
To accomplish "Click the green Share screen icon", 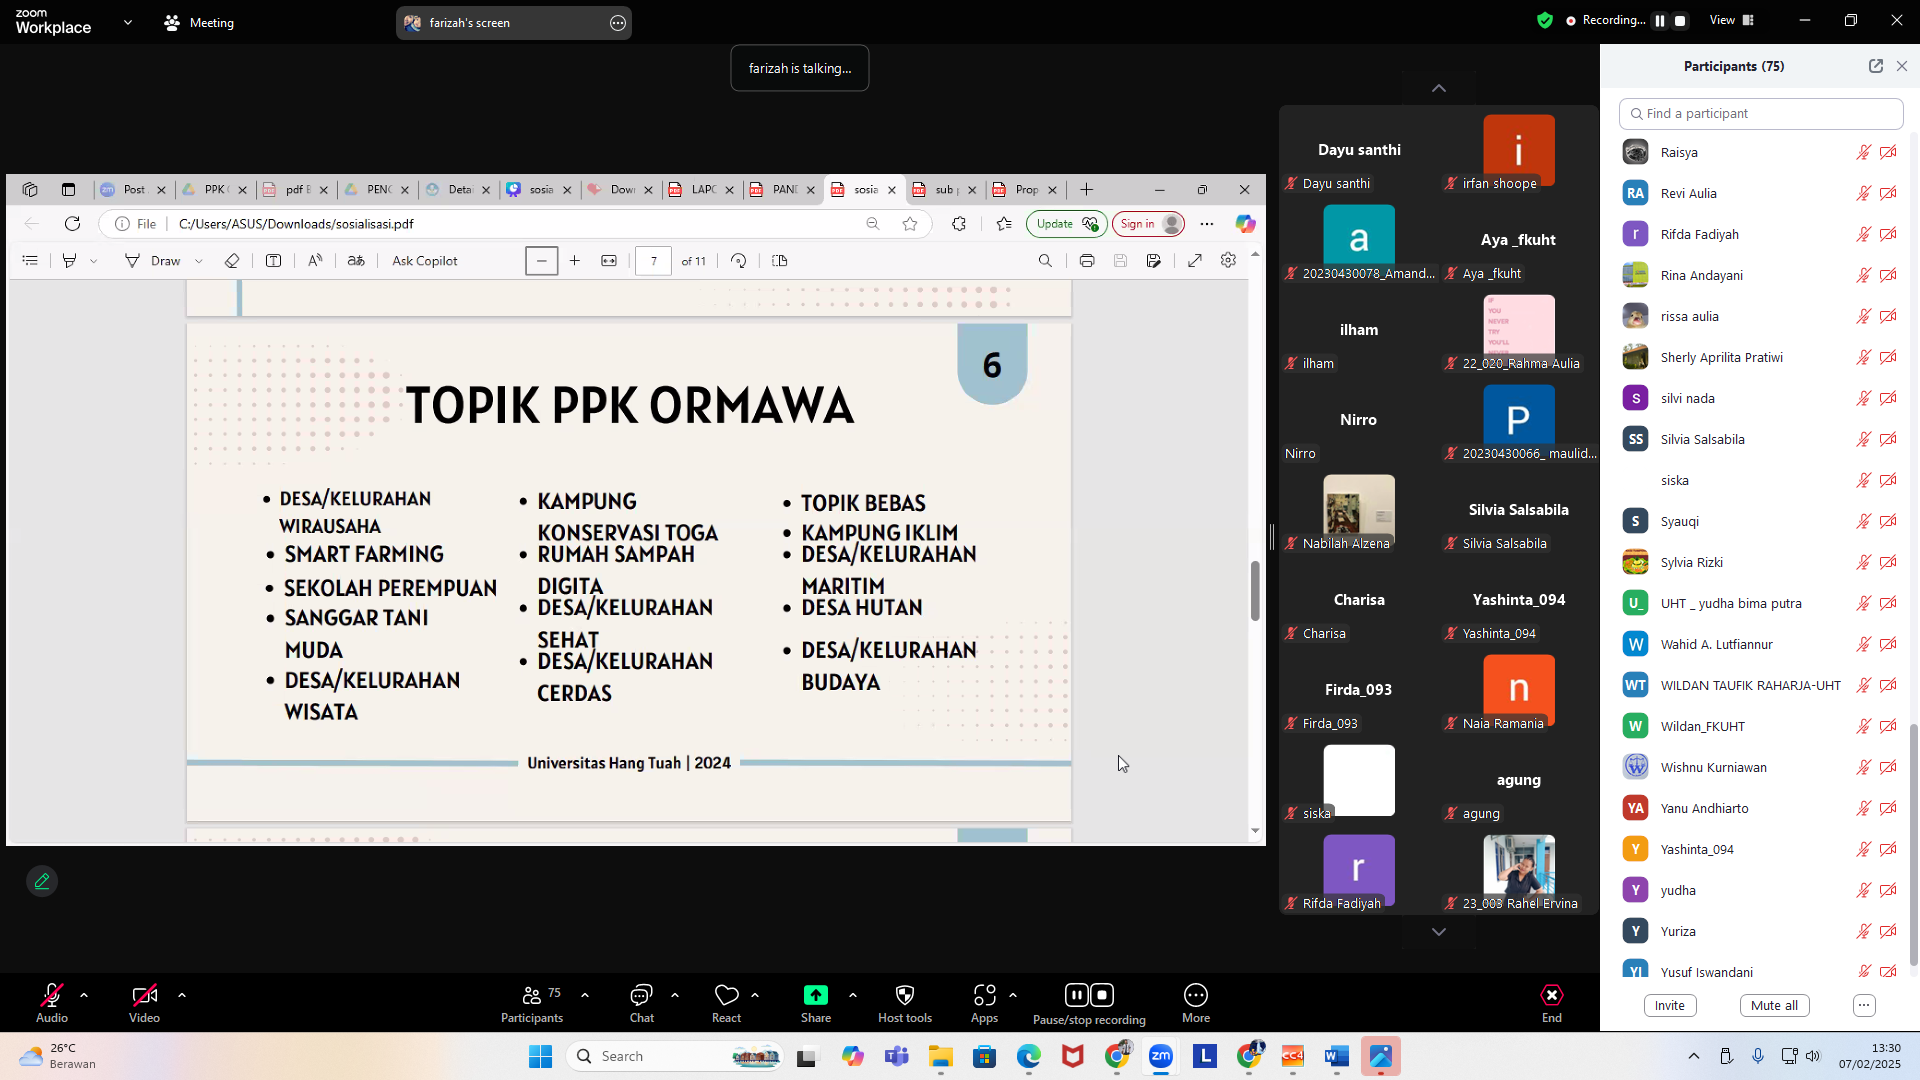I will tap(815, 995).
